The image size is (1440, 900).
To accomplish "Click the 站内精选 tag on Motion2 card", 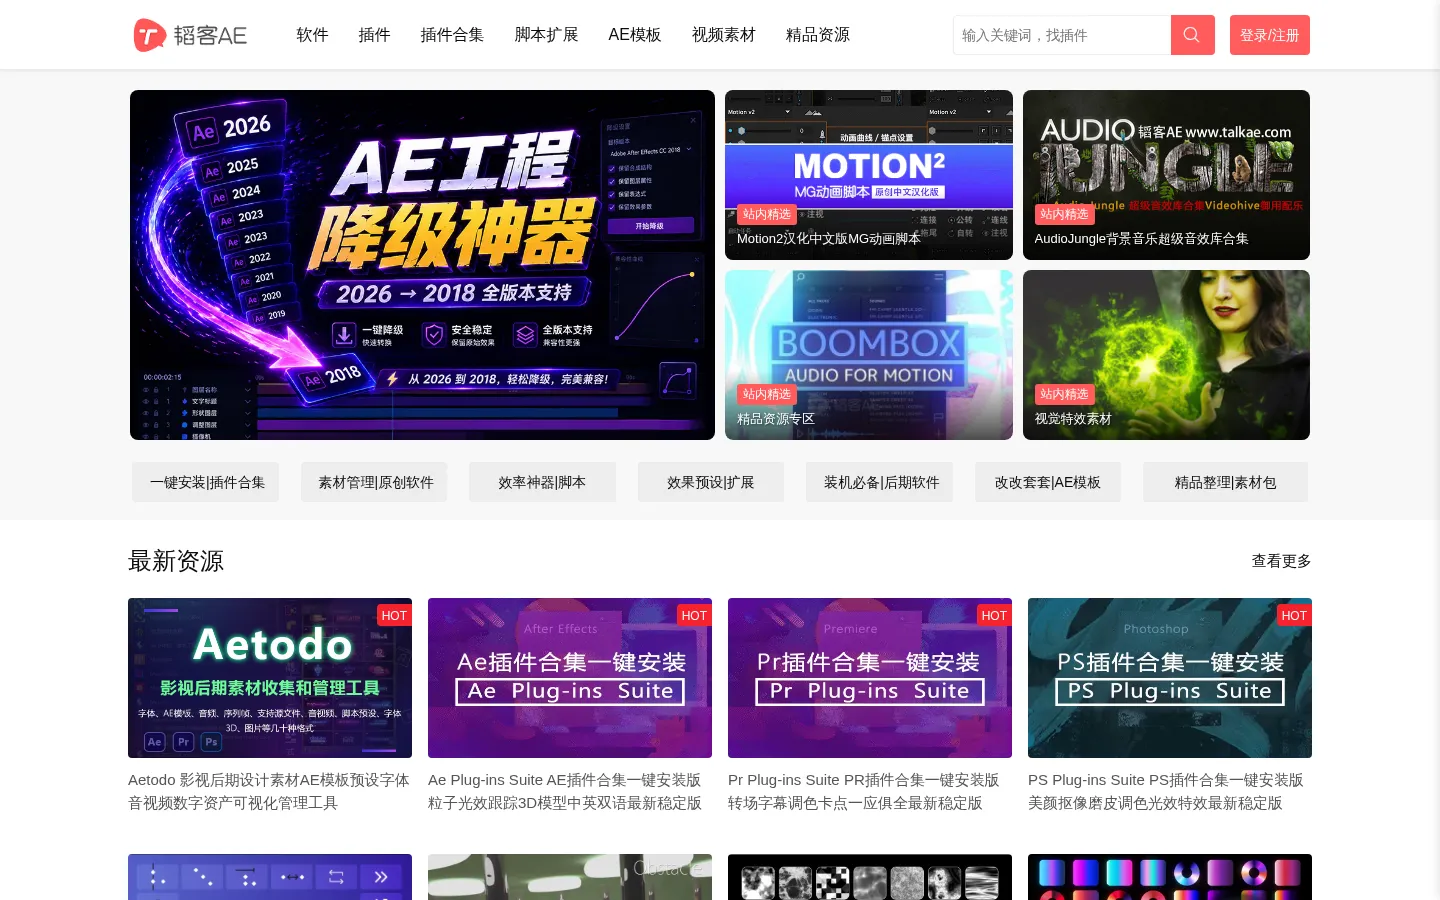I will click(767, 214).
